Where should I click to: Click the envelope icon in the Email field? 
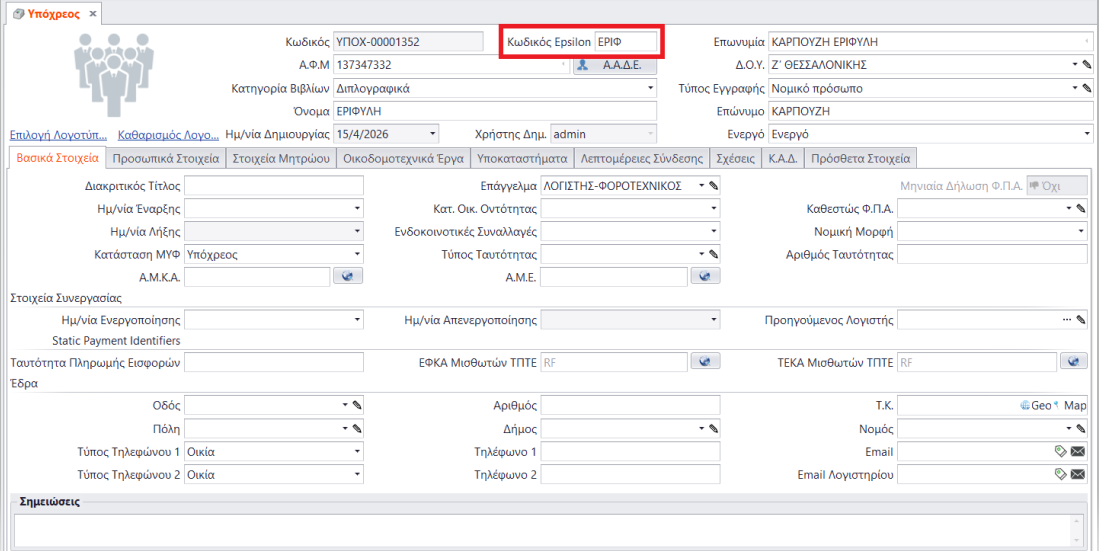click(x=1078, y=452)
